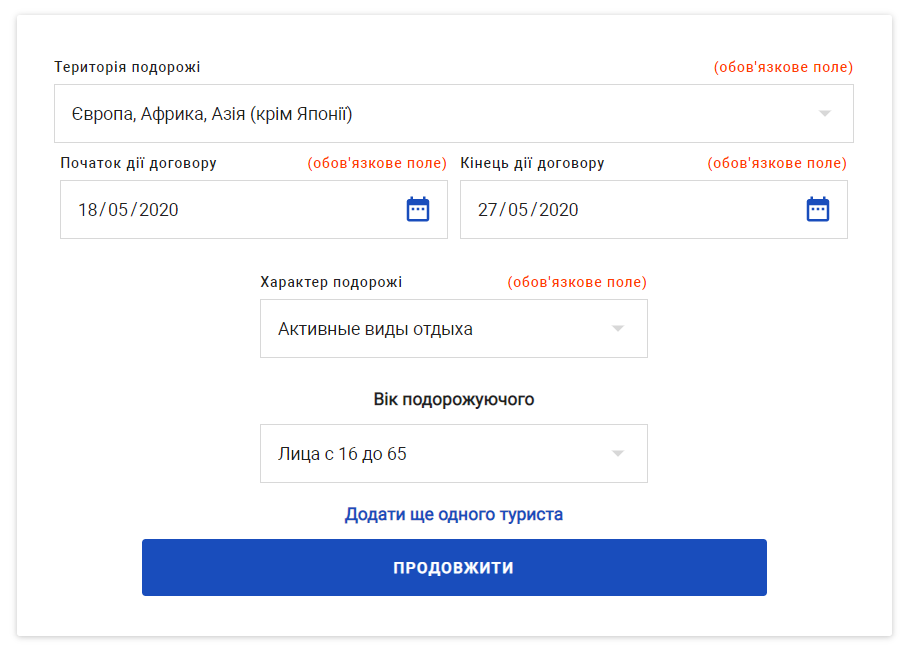
Task: Open the calendar picker for contract end date
Action: coord(818,209)
